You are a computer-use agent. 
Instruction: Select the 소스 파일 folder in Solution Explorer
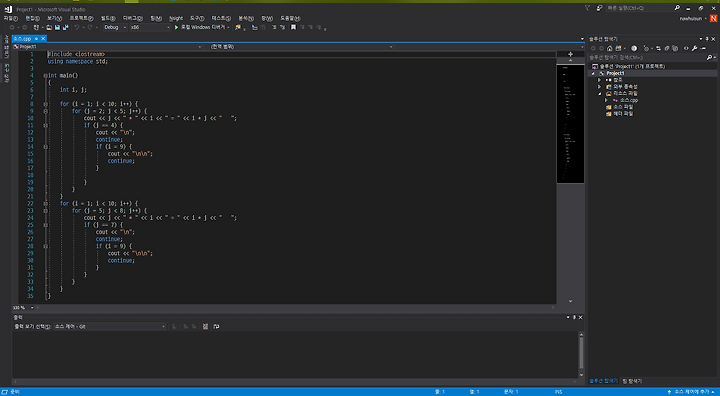point(623,107)
